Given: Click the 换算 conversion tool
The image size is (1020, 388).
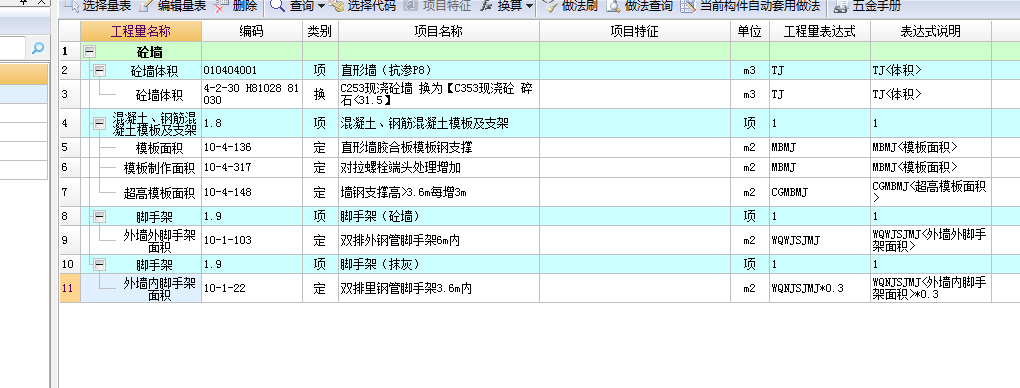Looking at the screenshot, I should (502, 7).
